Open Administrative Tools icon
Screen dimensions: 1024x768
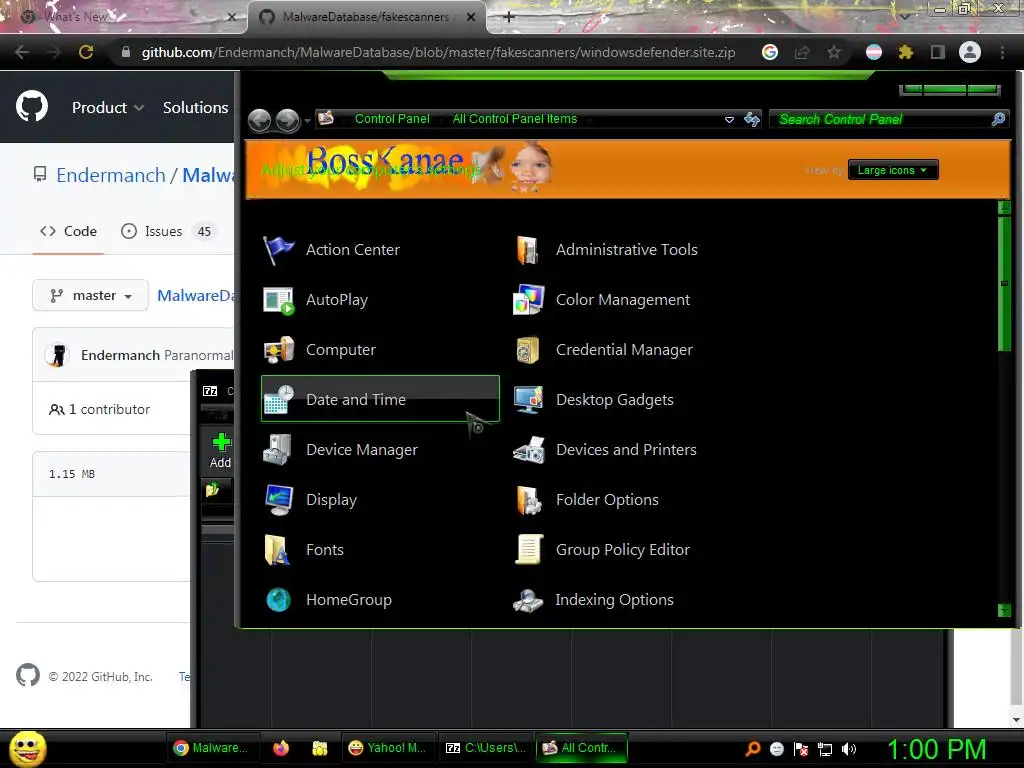528,250
